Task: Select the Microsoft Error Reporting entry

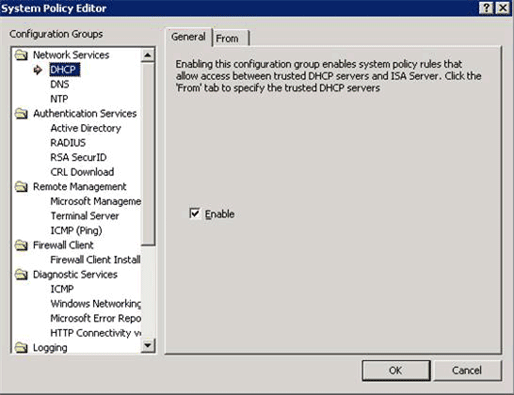Action: point(96,318)
